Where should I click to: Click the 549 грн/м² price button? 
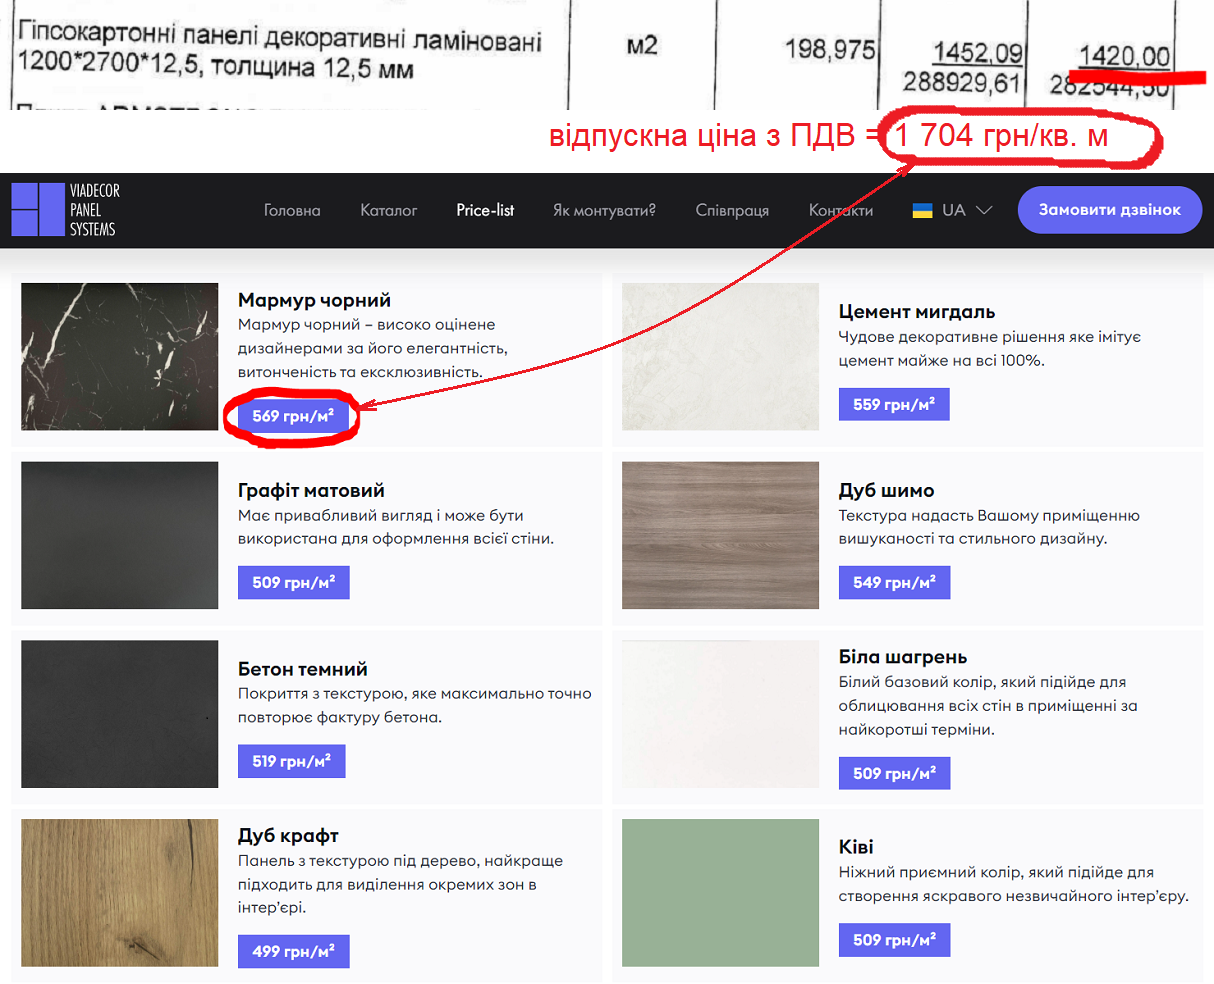894,583
